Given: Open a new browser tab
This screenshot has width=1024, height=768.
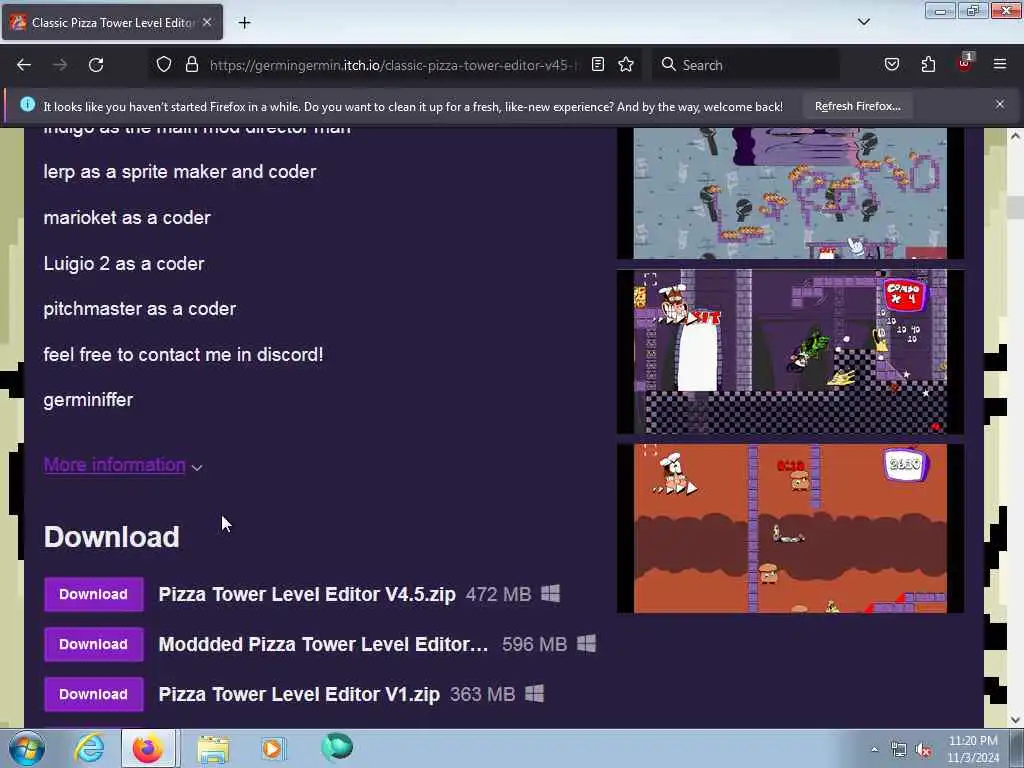Looking at the screenshot, I should [x=244, y=23].
